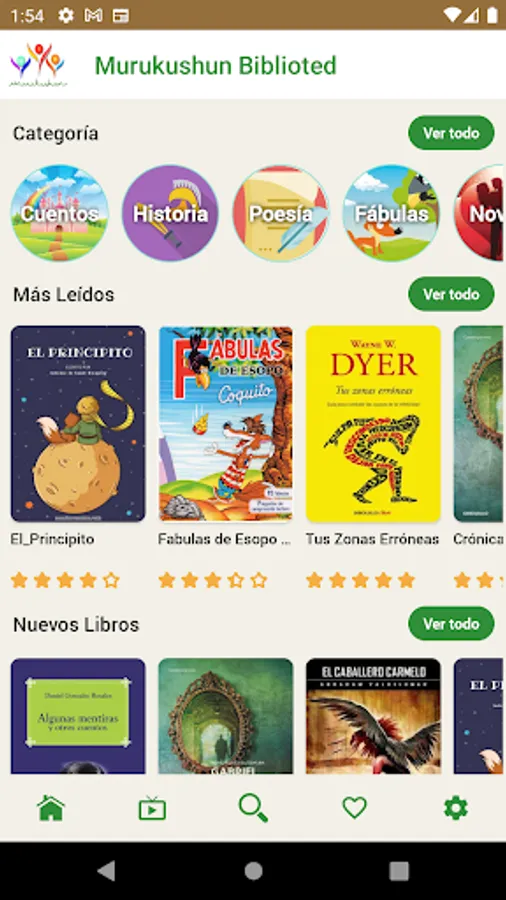Click Ver todo next to Categoría

click(x=451, y=133)
